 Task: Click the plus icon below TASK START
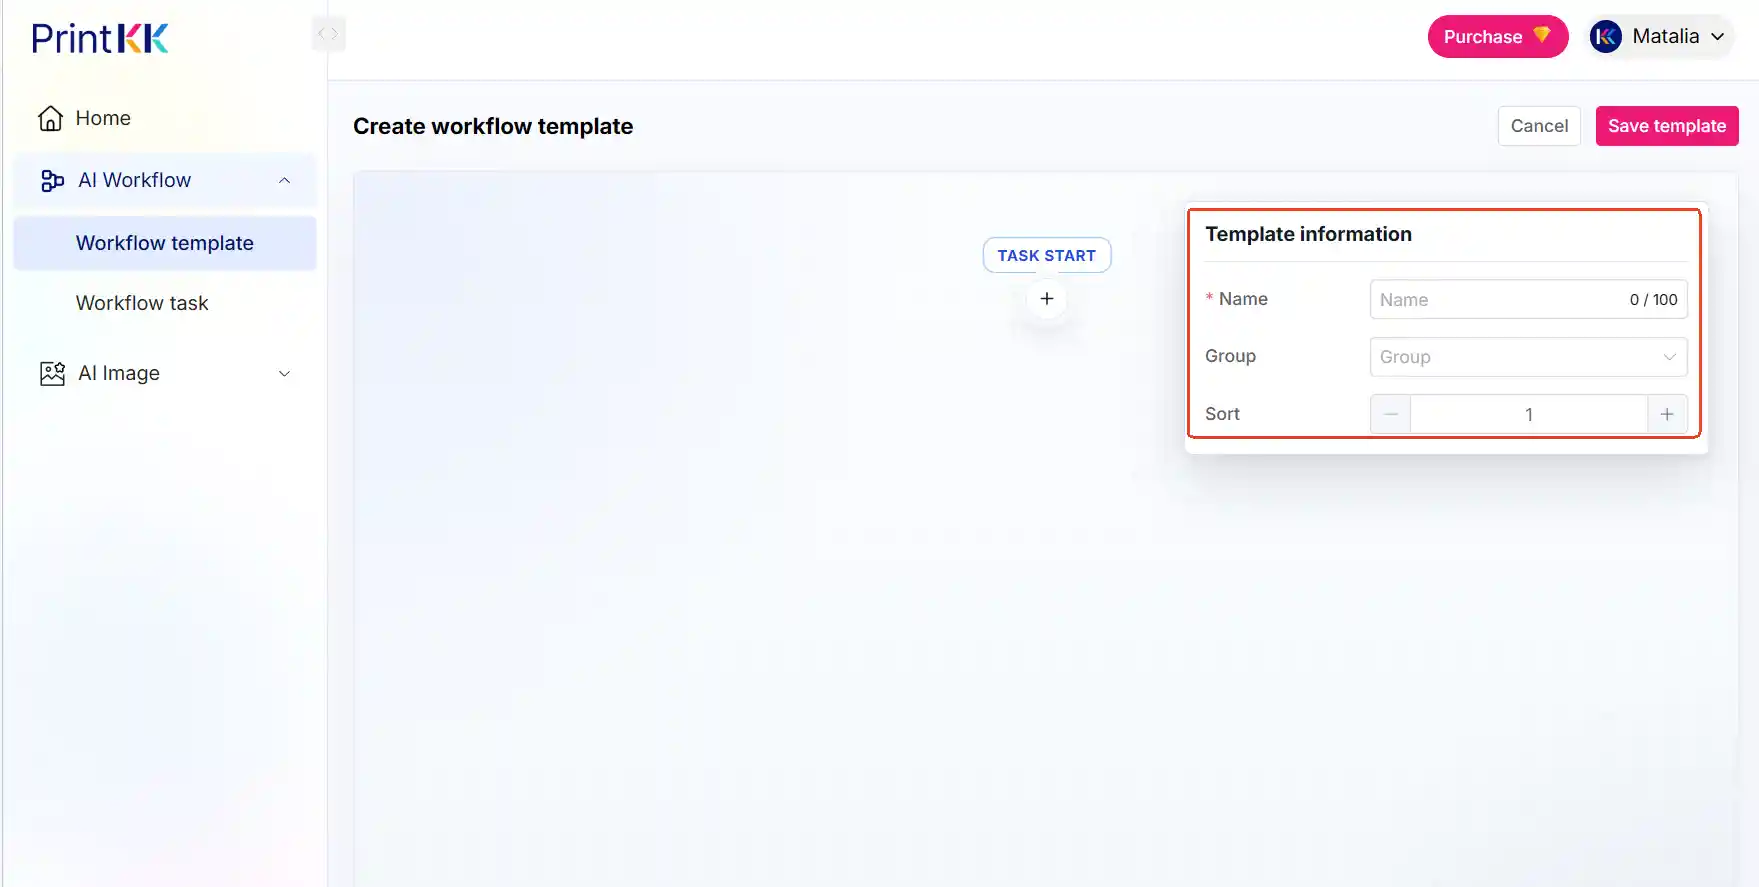(1047, 299)
